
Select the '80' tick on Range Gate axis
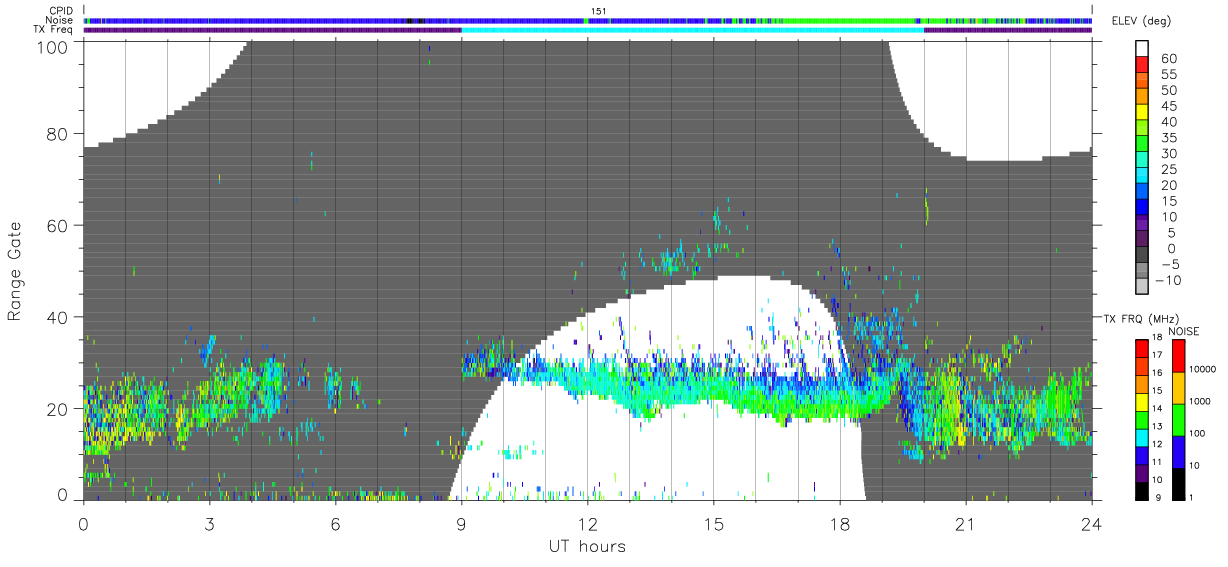[x=58, y=134]
